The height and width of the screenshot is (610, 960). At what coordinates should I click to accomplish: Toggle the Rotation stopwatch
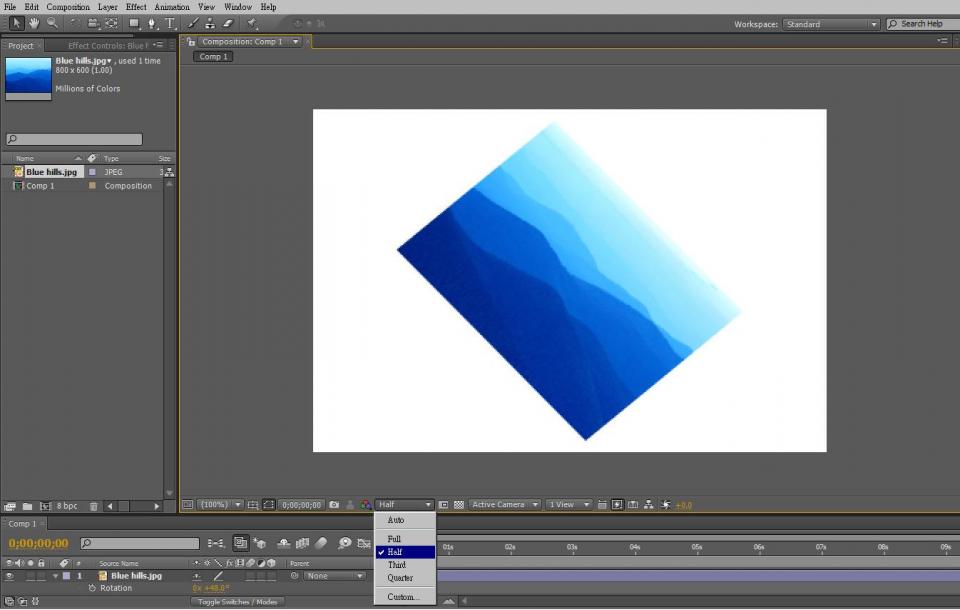[x=92, y=588]
